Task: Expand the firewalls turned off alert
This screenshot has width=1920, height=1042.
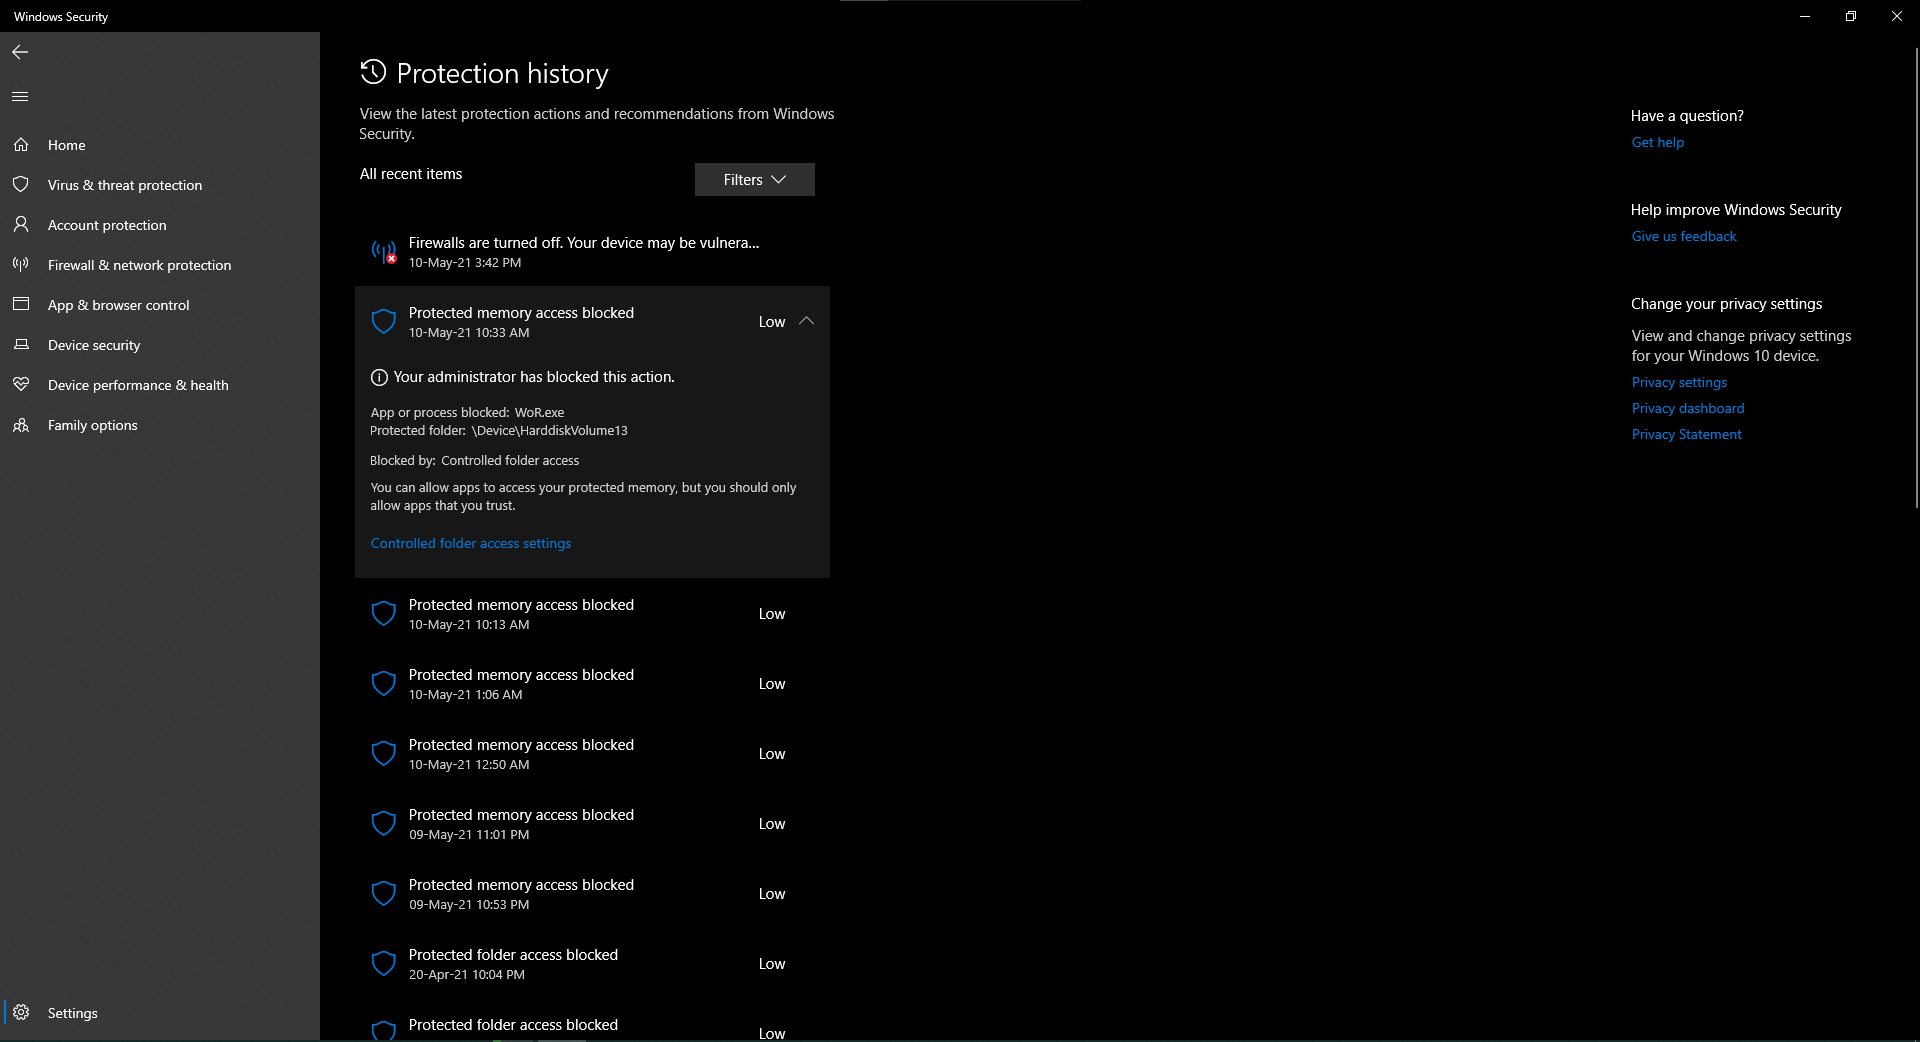Action: (592, 252)
